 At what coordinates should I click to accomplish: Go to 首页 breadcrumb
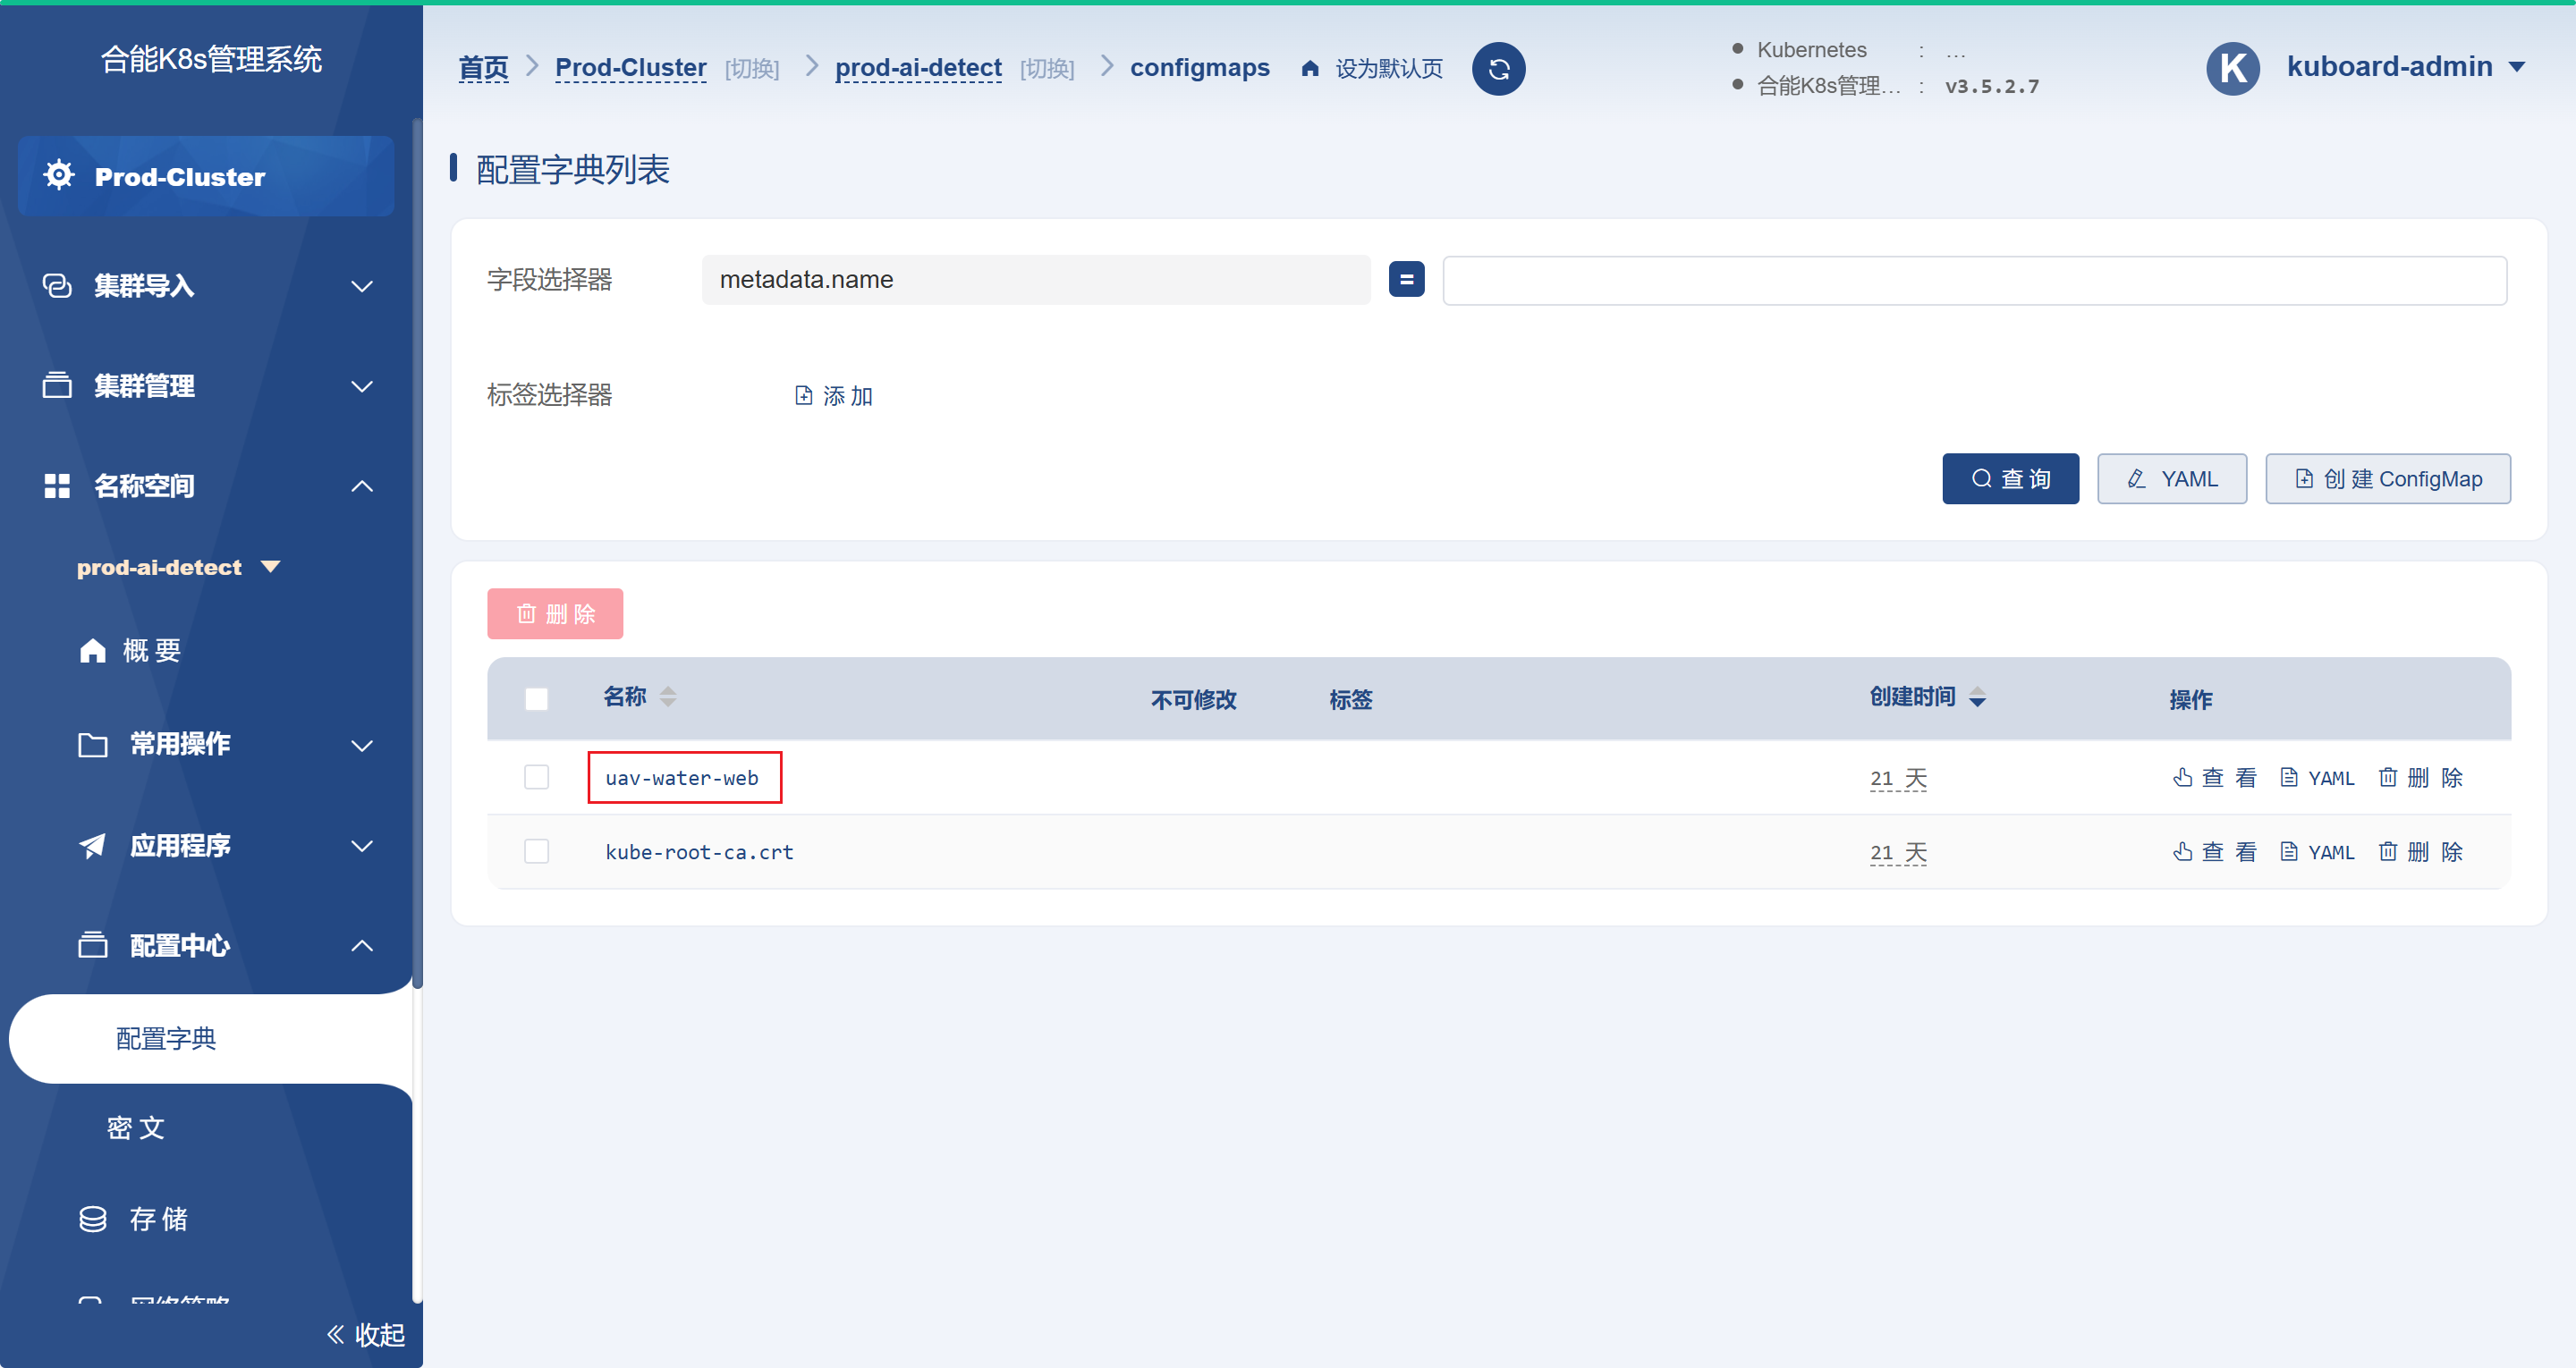(x=483, y=68)
